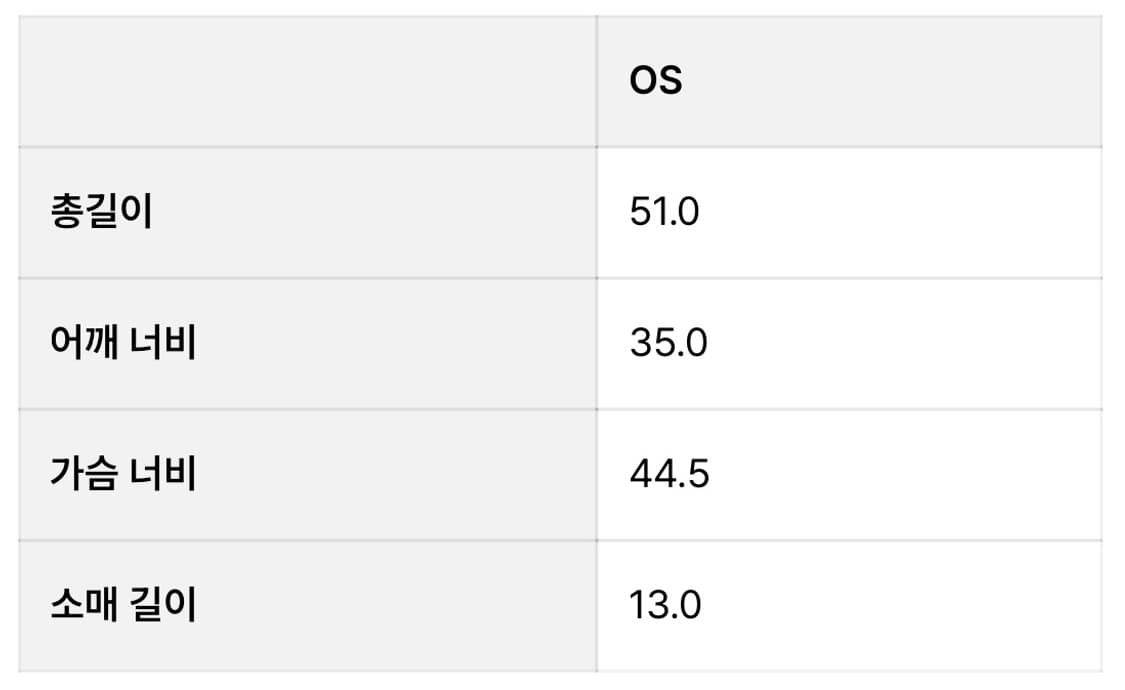
Task: Select the 가슴 너비 row label
Action: coord(123,474)
